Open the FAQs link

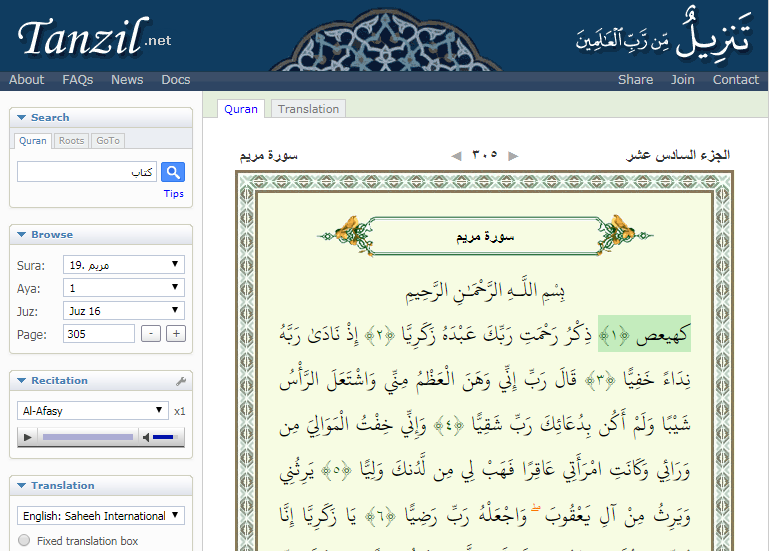click(x=77, y=80)
